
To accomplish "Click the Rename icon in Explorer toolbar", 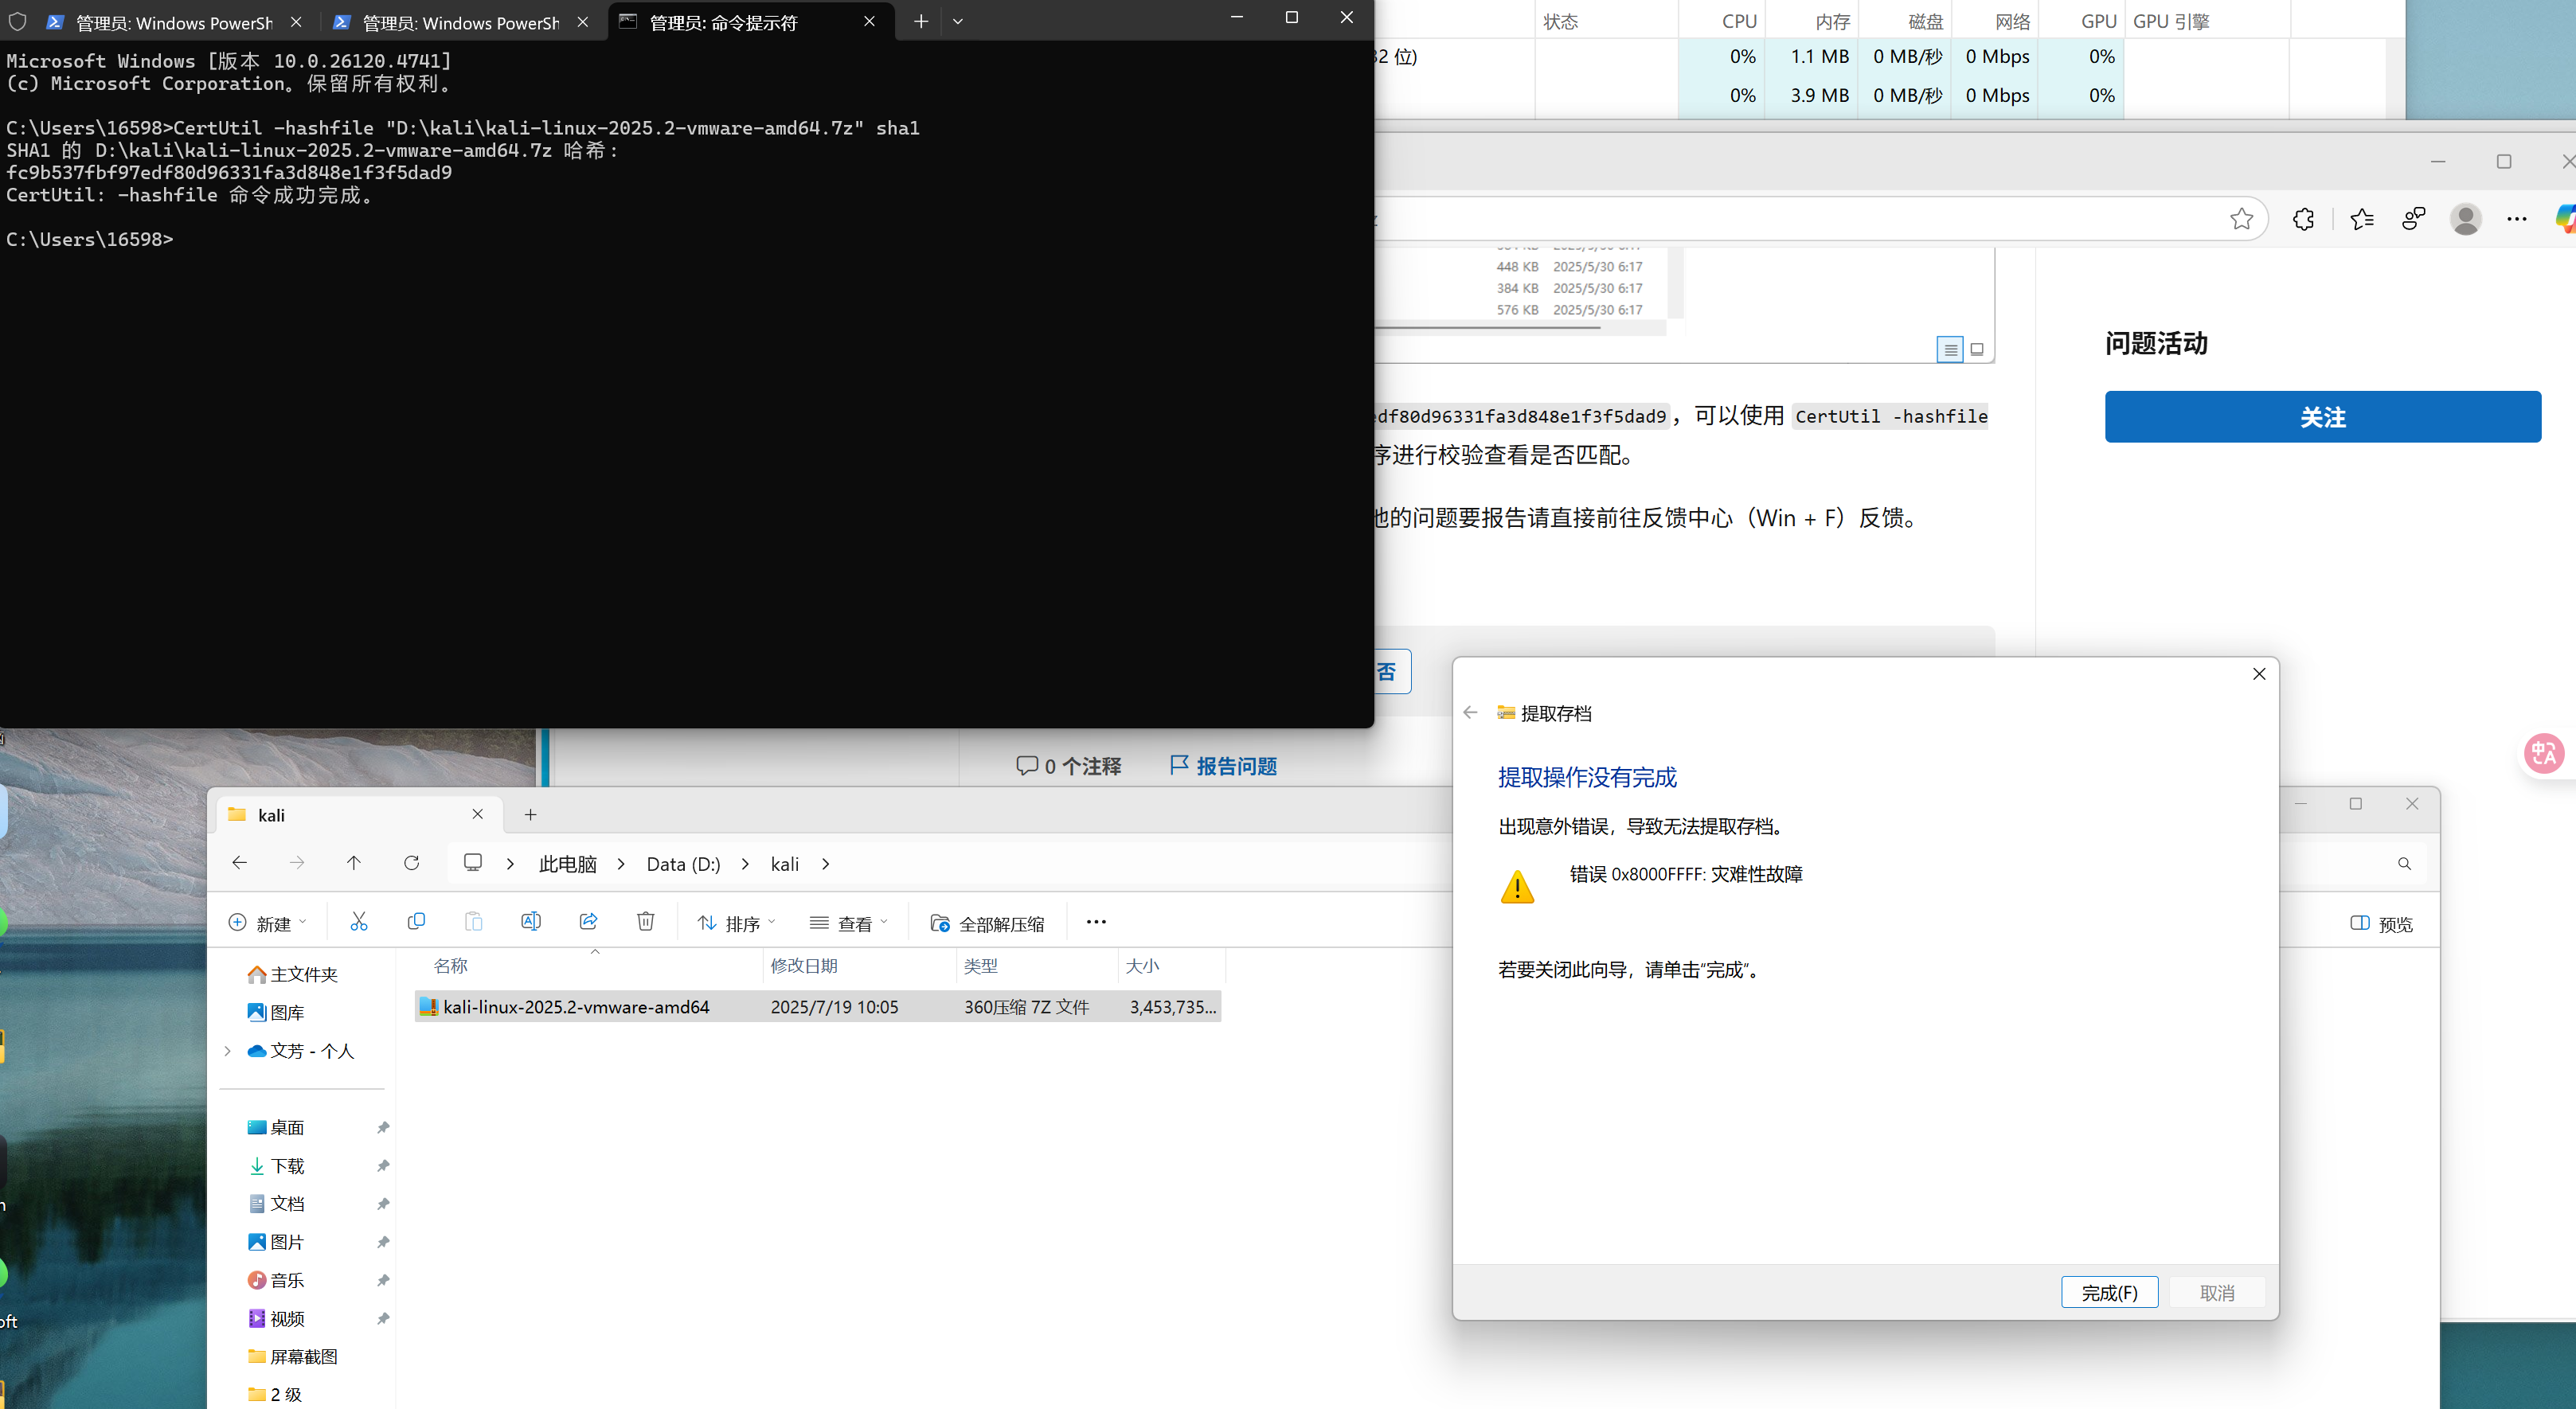I will point(531,922).
